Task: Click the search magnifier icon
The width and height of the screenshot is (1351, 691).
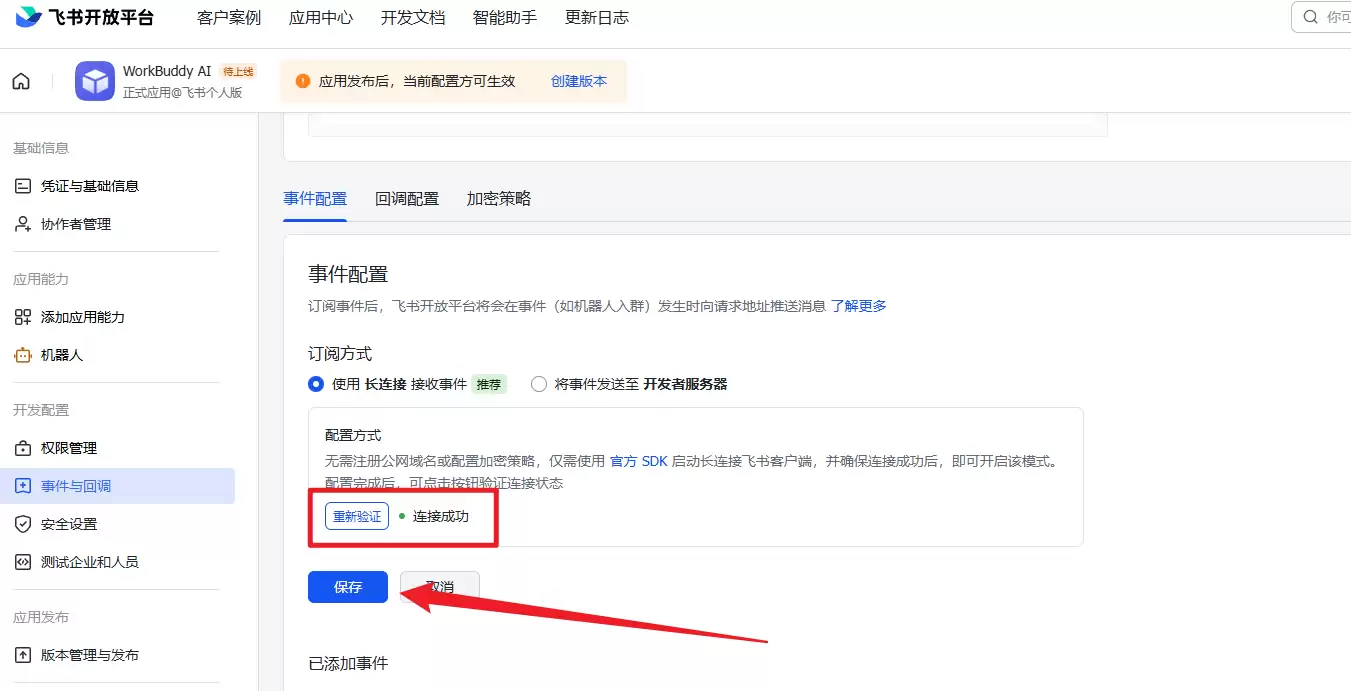Action: (x=1311, y=17)
